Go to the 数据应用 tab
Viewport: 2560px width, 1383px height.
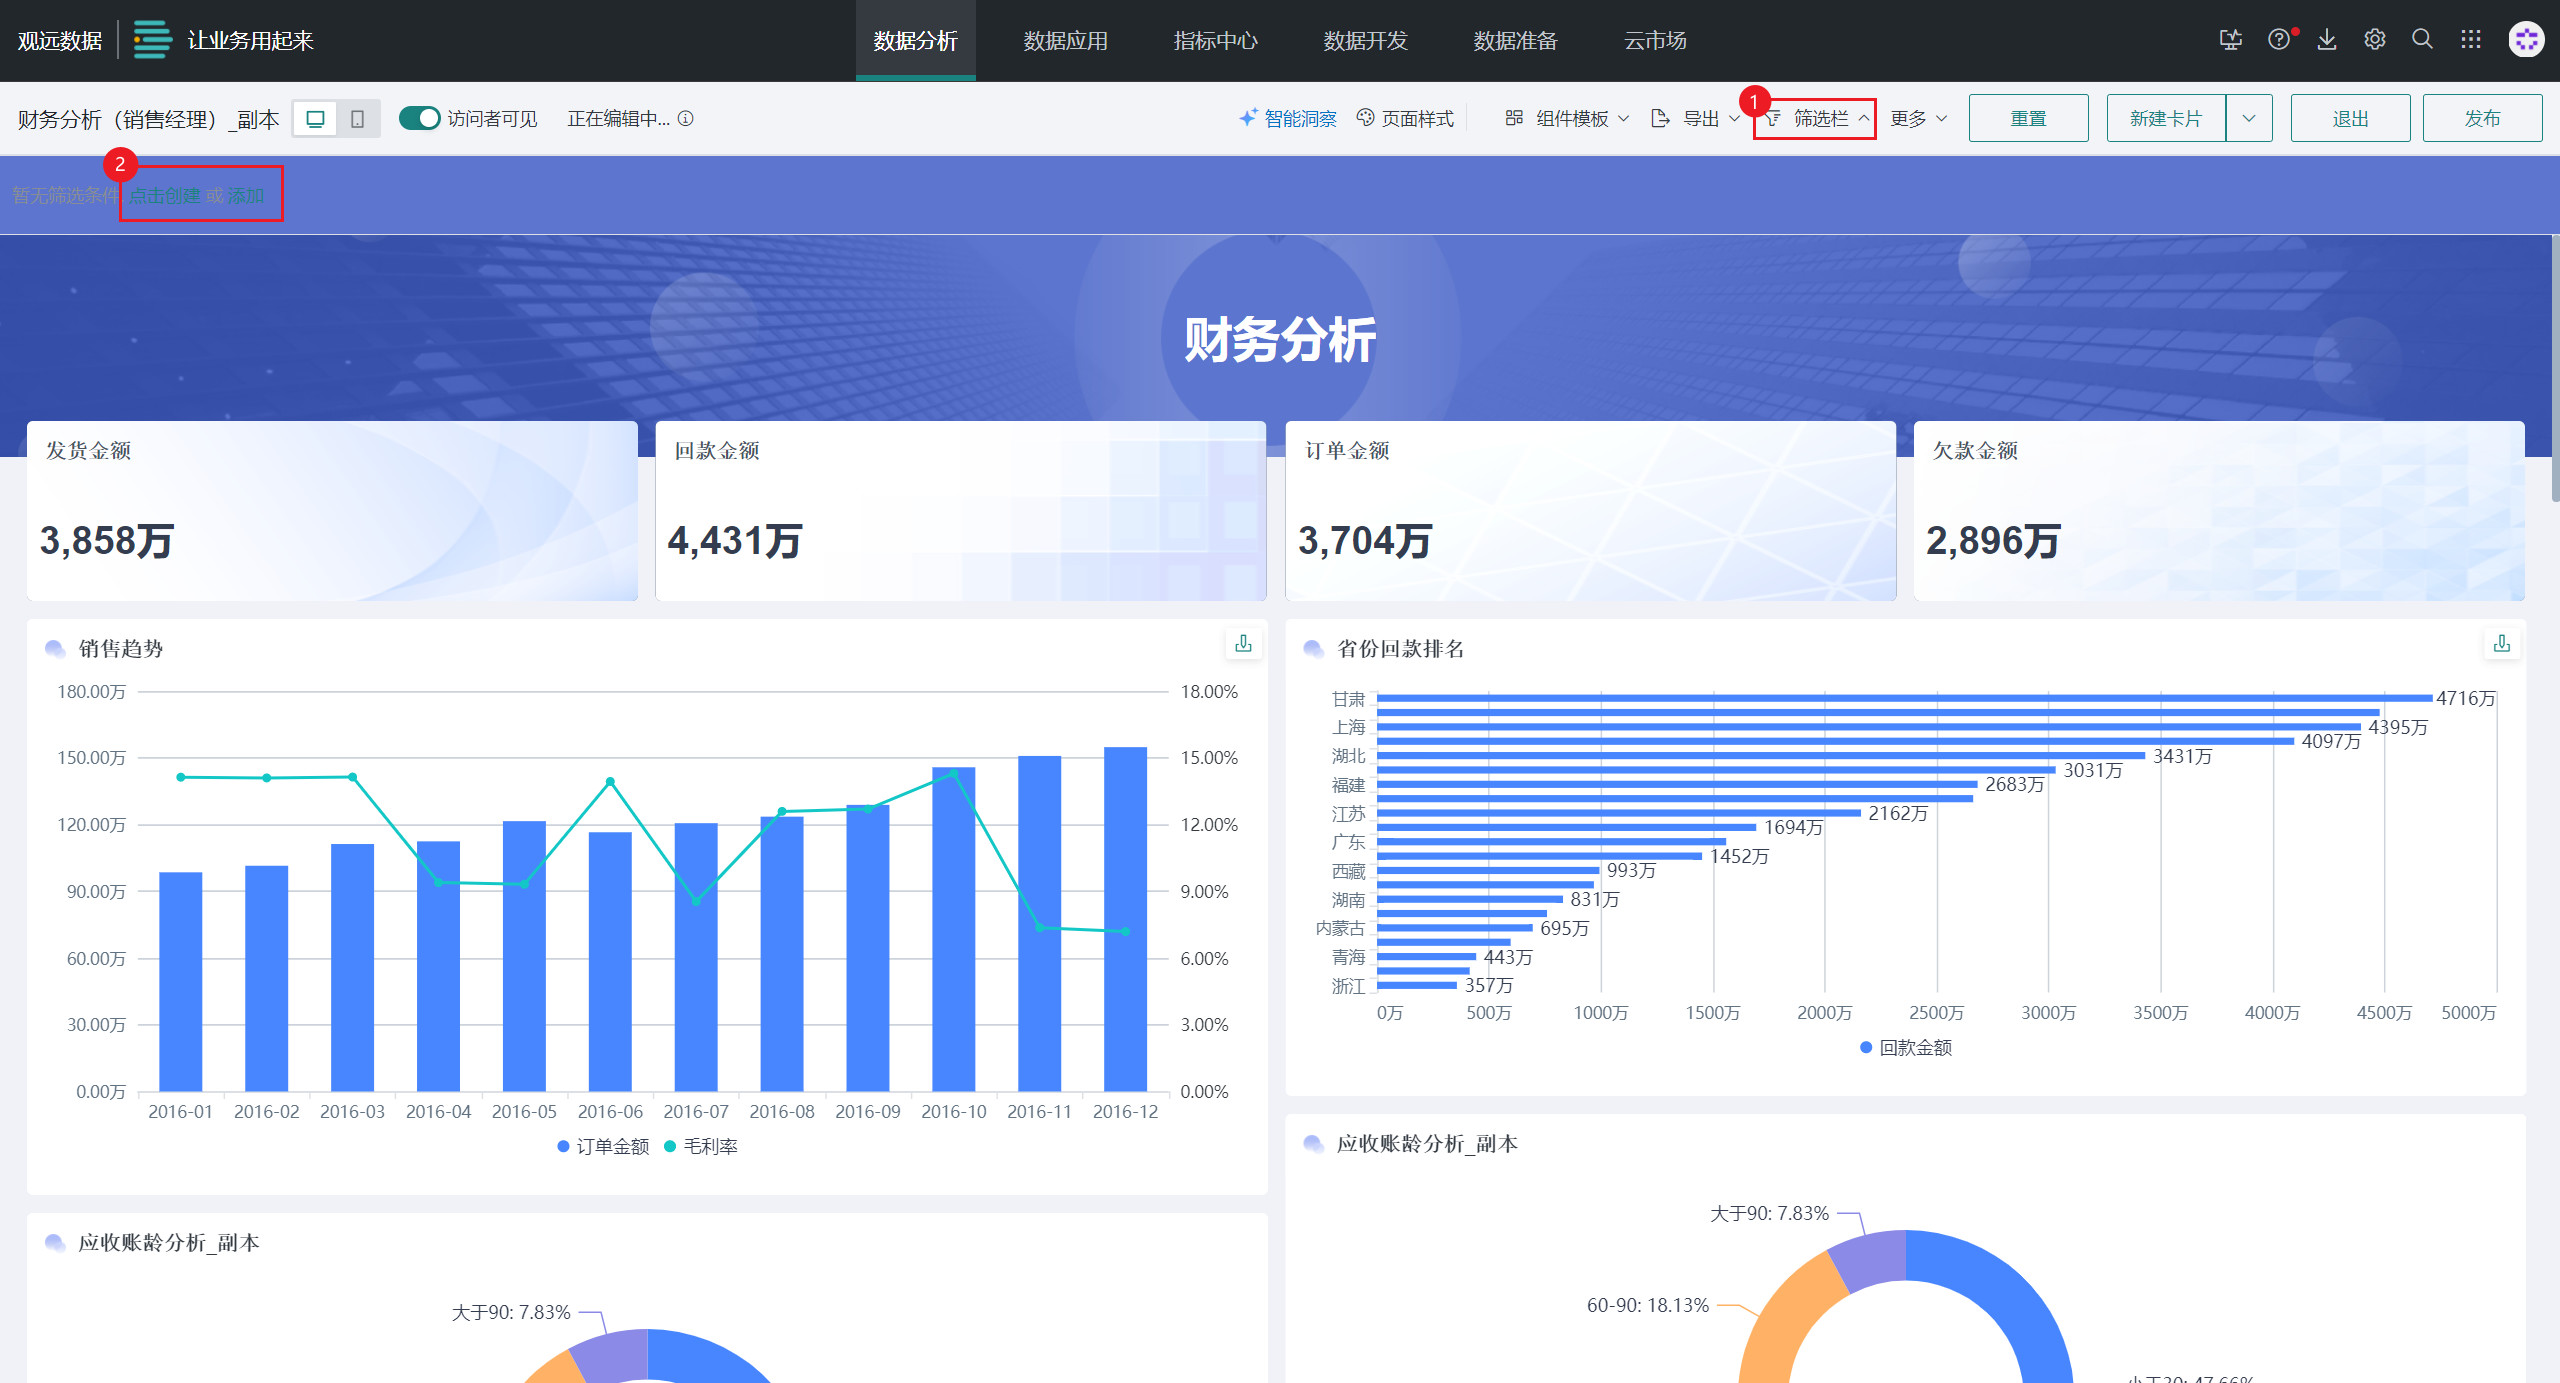(1065, 41)
